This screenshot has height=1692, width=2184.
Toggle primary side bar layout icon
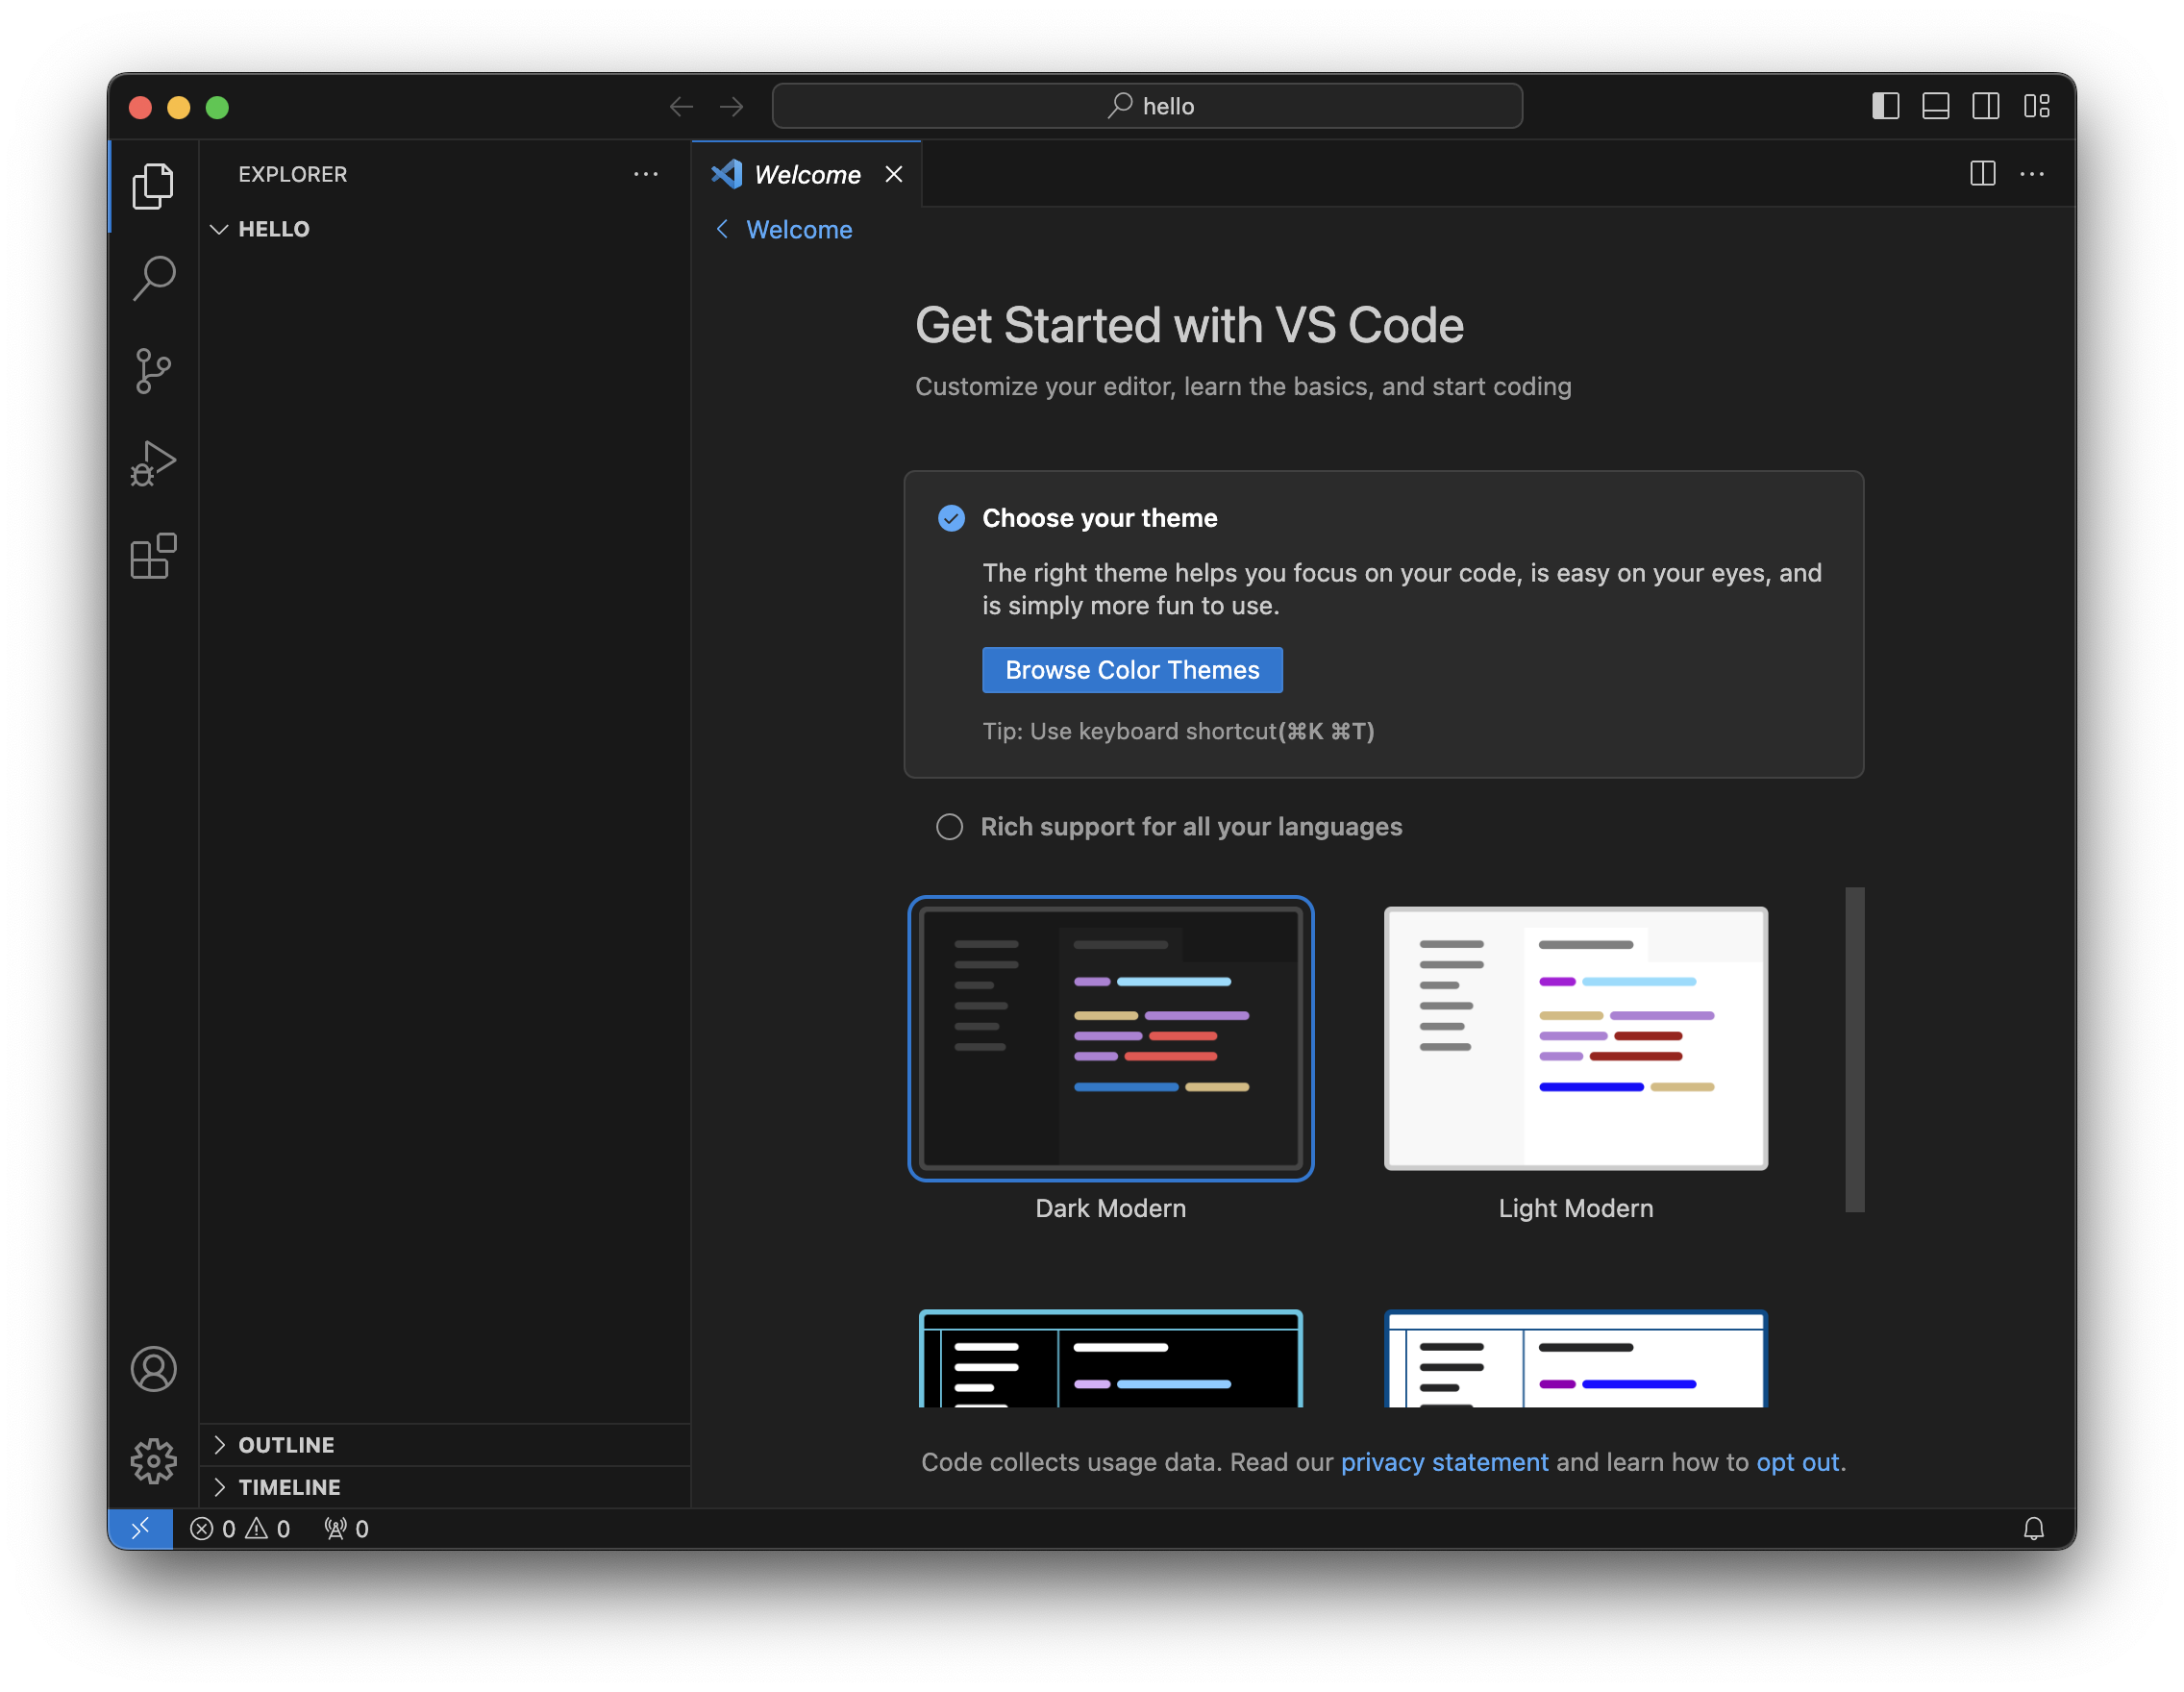tap(1885, 106)
